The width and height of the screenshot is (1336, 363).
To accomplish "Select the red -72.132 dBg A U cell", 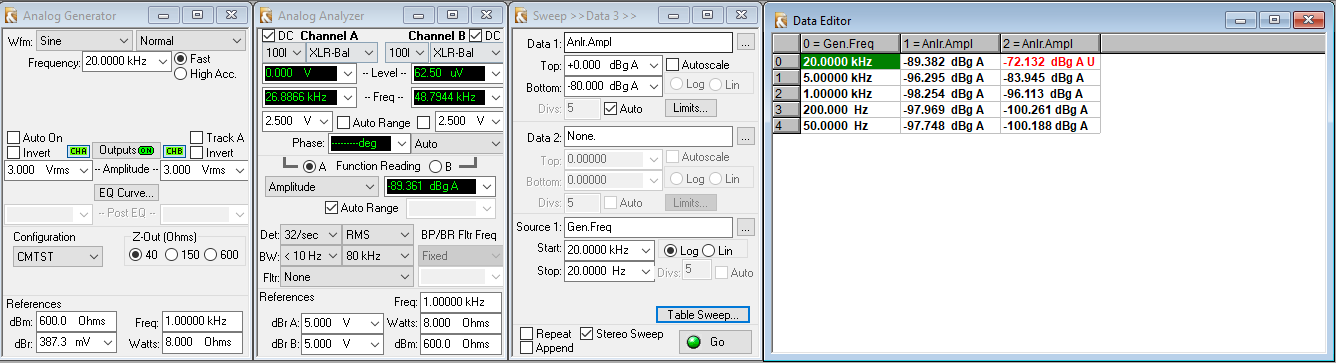I will (1050, 61).
